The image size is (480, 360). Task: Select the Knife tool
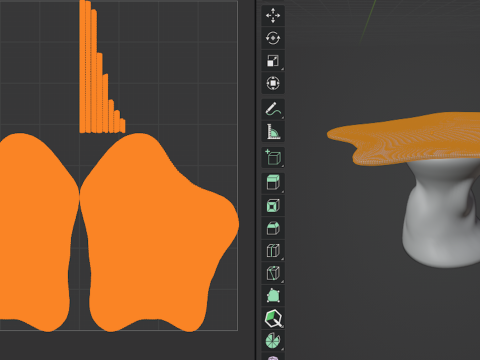click(273, 273)
